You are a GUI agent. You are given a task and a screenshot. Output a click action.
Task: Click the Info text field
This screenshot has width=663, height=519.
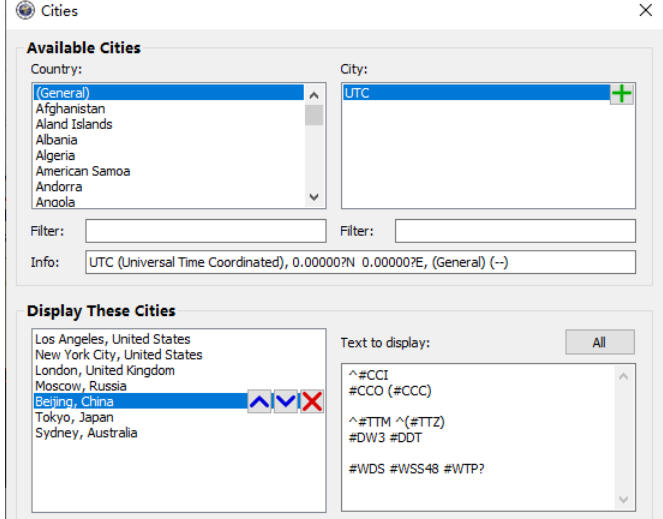[360, 262]
